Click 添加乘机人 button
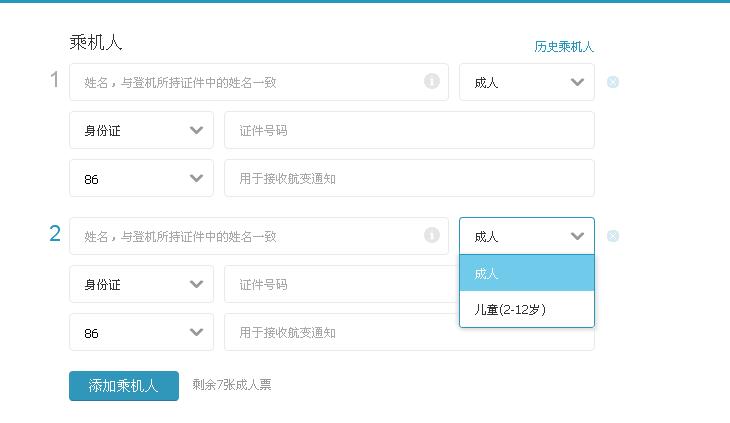 (124, 386)
